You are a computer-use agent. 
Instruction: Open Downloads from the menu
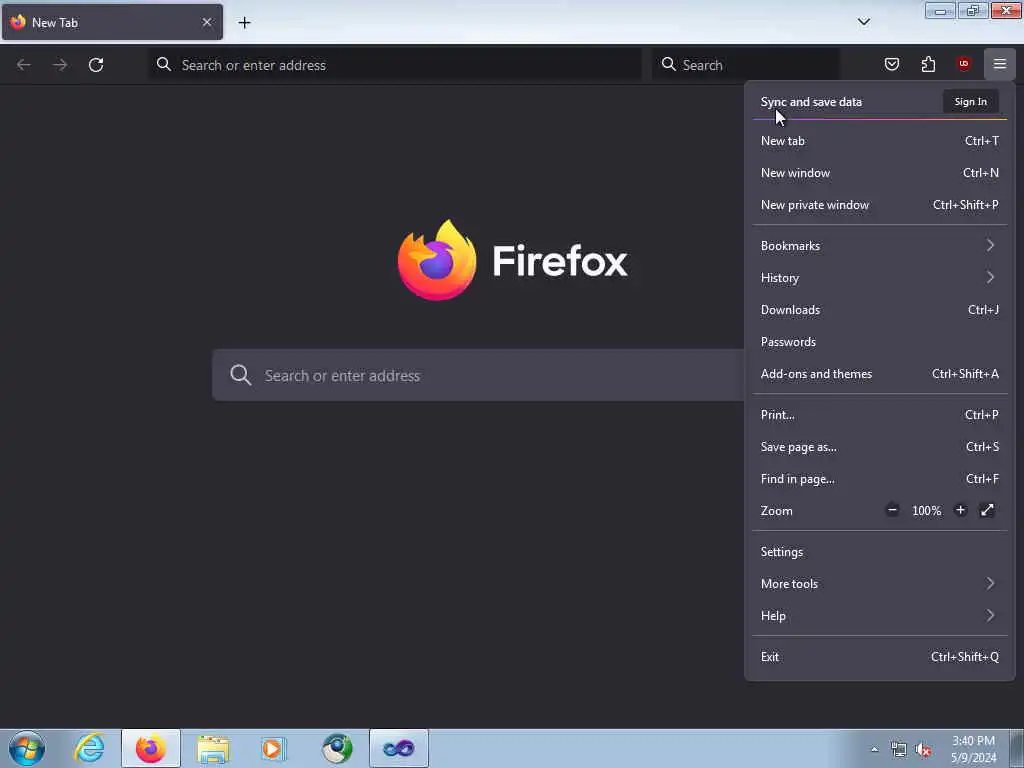click(879, 310)
